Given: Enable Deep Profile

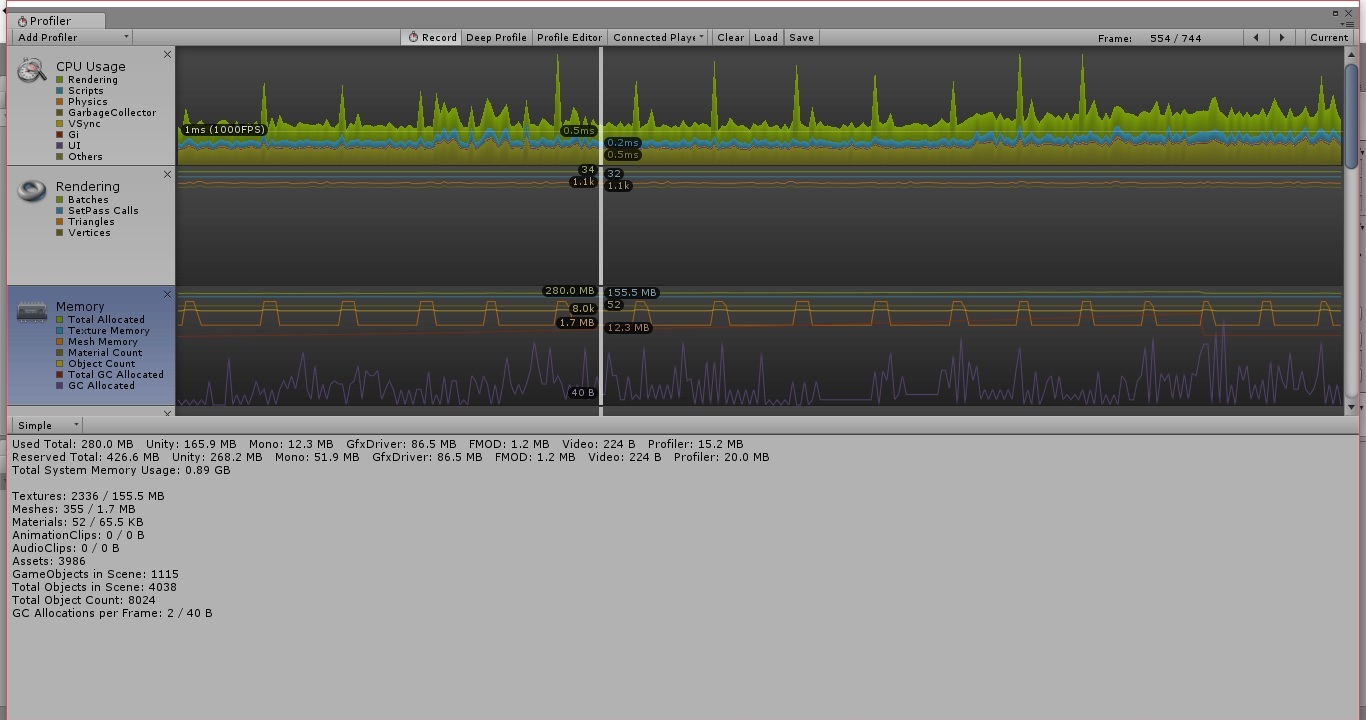Looking at the screenshot, I should [496, 38].
